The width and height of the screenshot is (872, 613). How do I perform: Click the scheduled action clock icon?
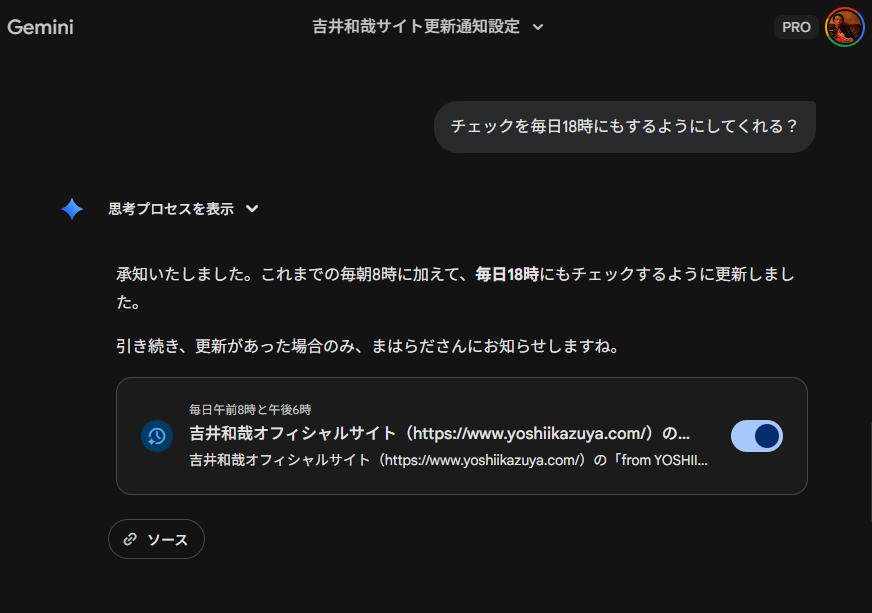157,436
